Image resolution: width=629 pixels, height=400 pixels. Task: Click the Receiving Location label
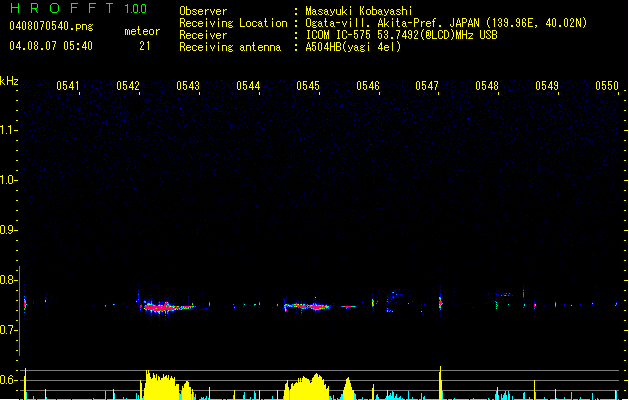click(x=233, y=23)
